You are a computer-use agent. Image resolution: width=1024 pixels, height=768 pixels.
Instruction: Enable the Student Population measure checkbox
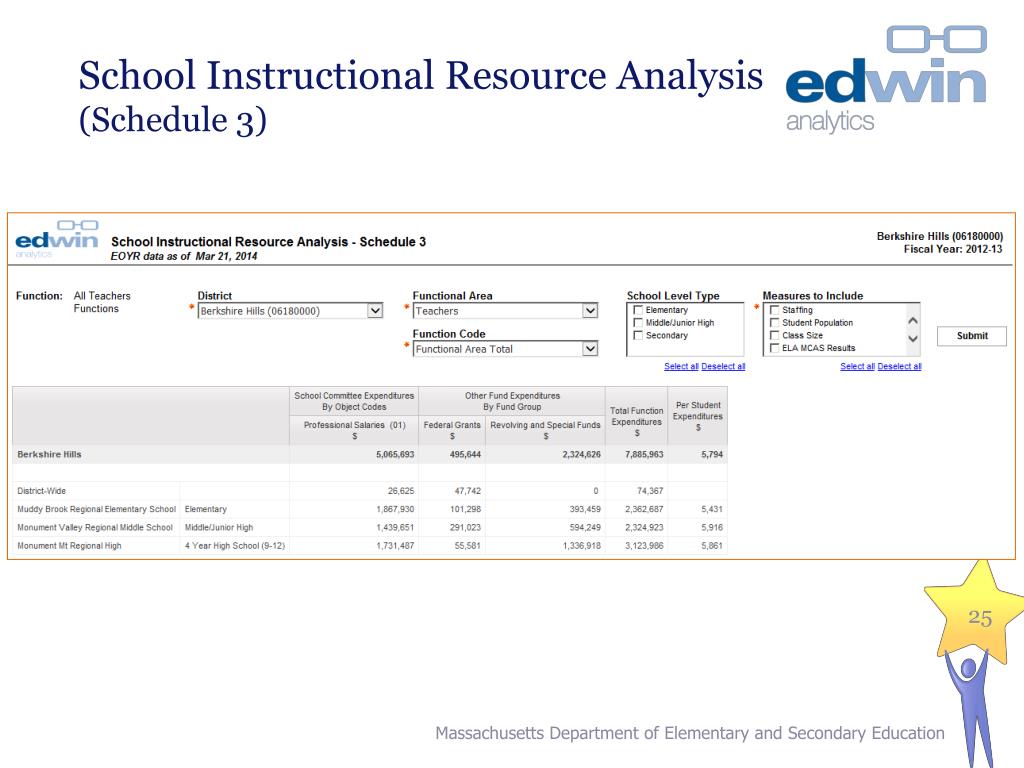coord(775,323)
